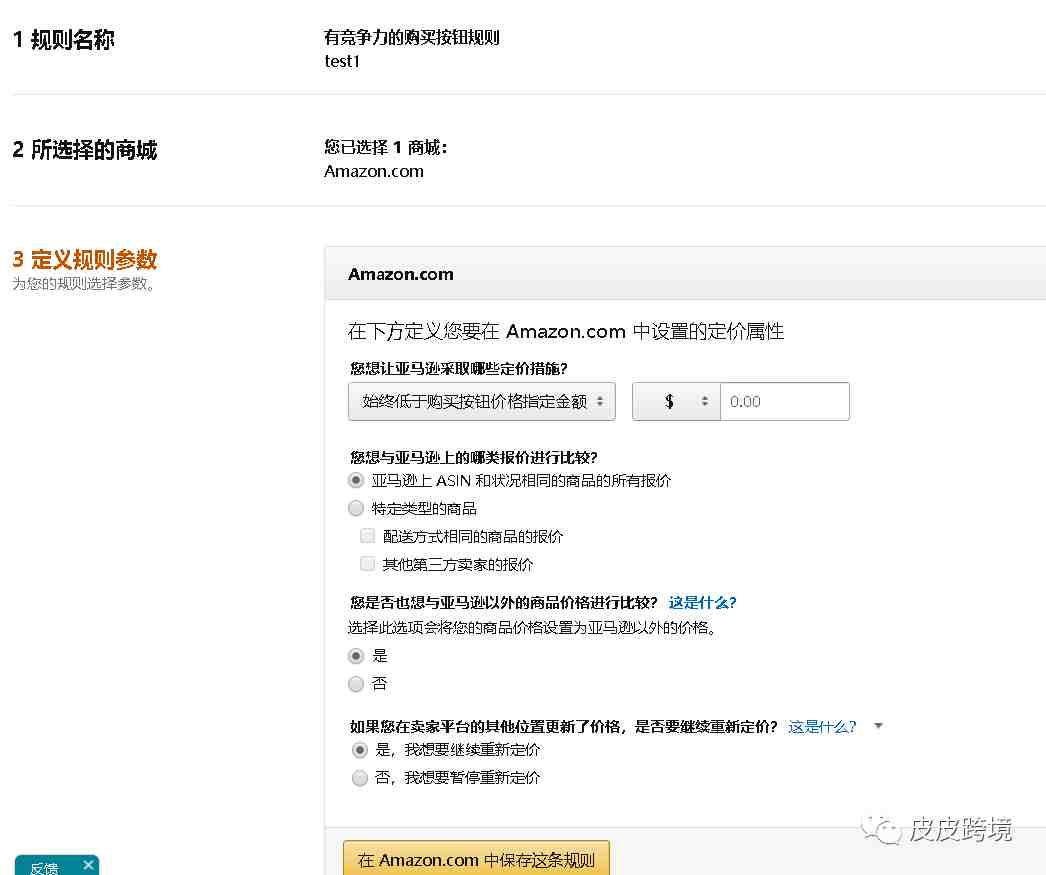Image resolution: width=1046 pixels, height=875 pixels.
Task: Click the label 您想与亚马逊上的哪类报价进行比较?
Action: point(474,458)
